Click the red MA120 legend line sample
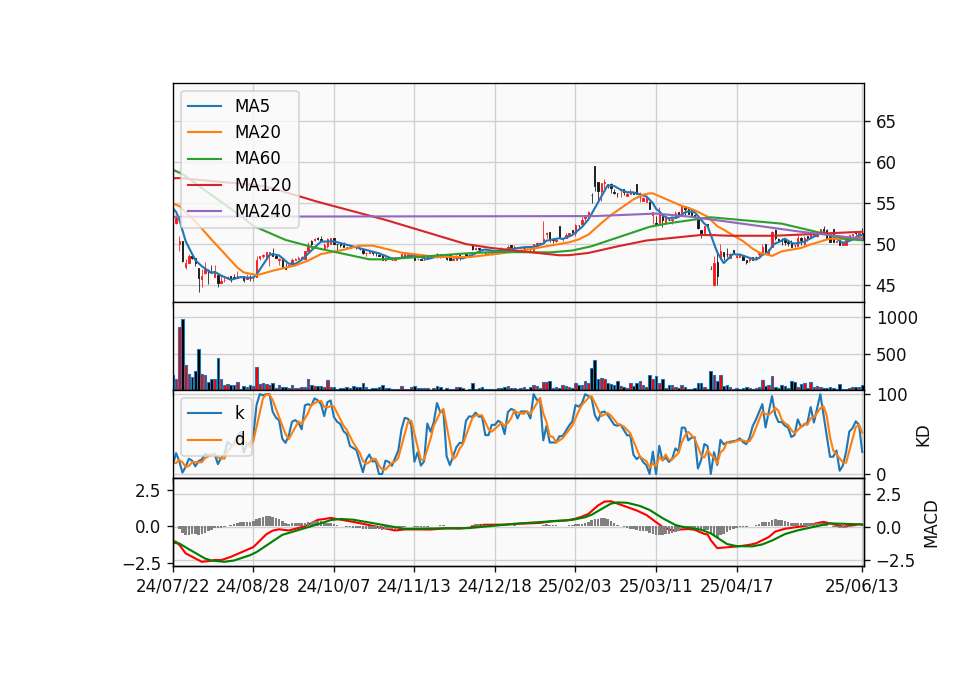960x690 pixels. pos(204,184)
